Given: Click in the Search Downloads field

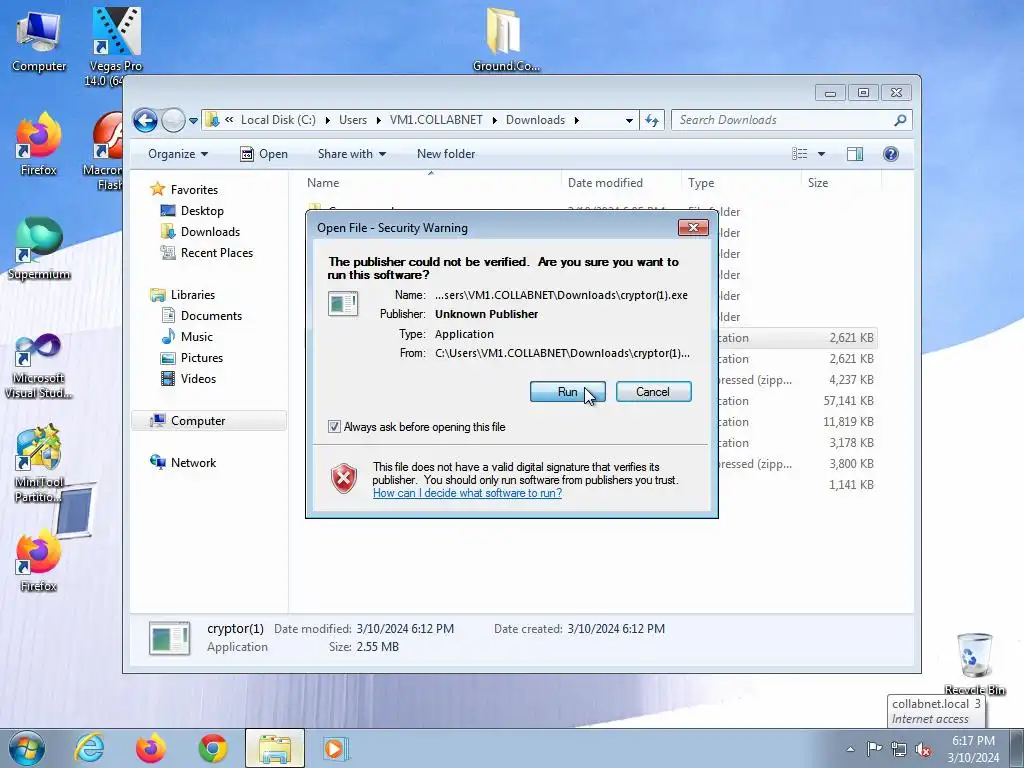Looking at the screenshot, I should (784, 120).
